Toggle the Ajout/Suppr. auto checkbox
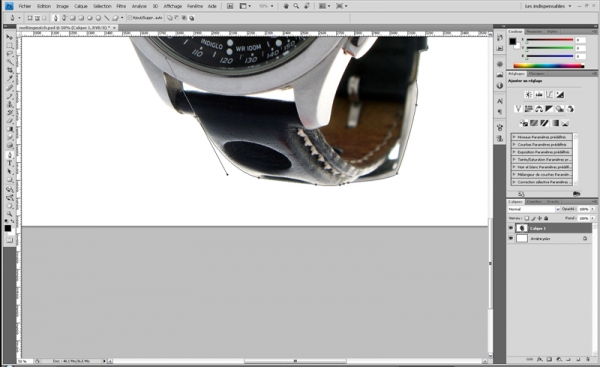 tap(130, 18)
